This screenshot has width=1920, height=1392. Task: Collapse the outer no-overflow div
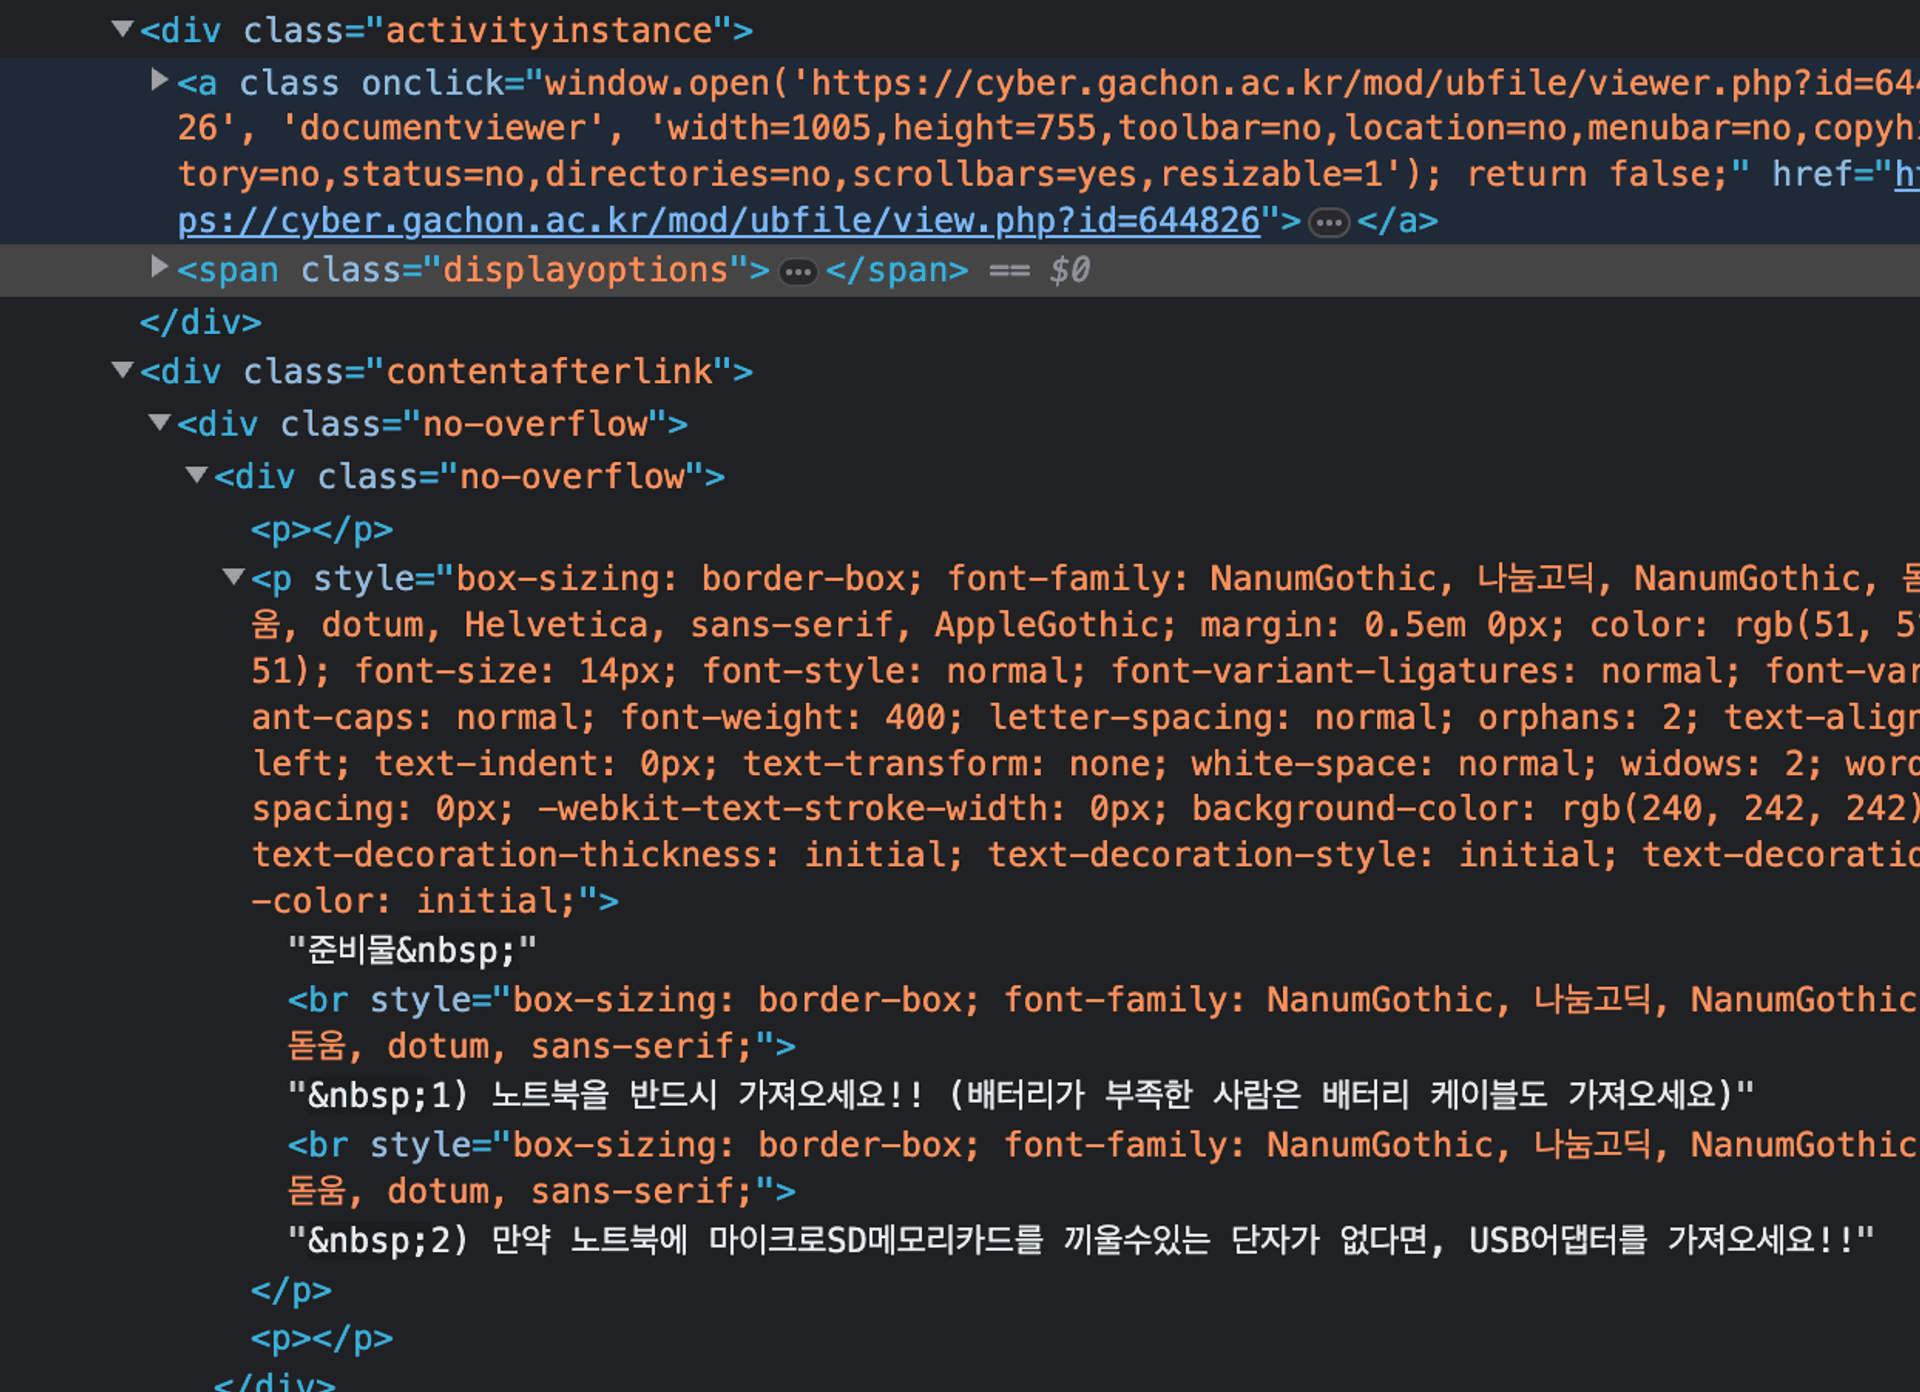click(158, 422)
